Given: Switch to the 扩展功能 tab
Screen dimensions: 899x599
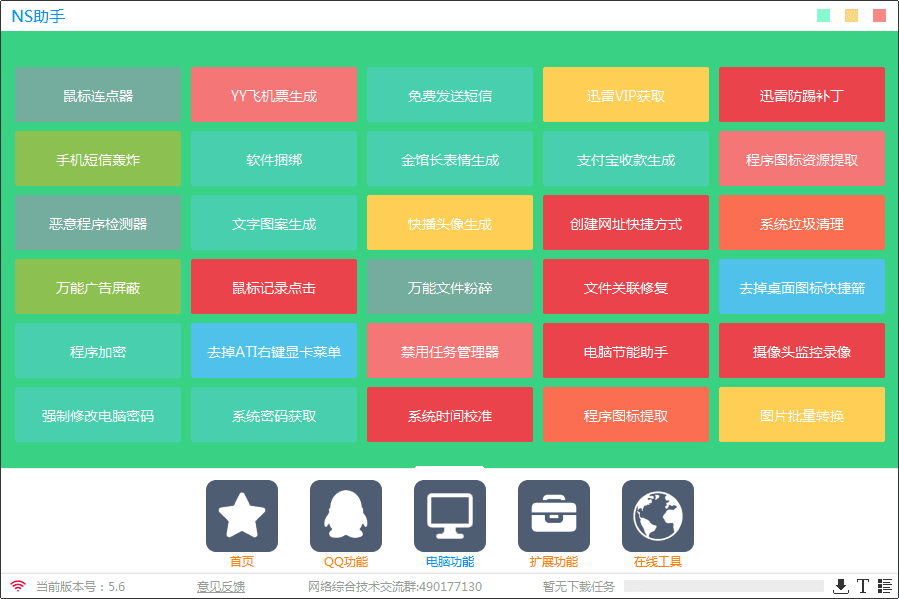Looking at the screenshot, I should click(x=553, y=560).
